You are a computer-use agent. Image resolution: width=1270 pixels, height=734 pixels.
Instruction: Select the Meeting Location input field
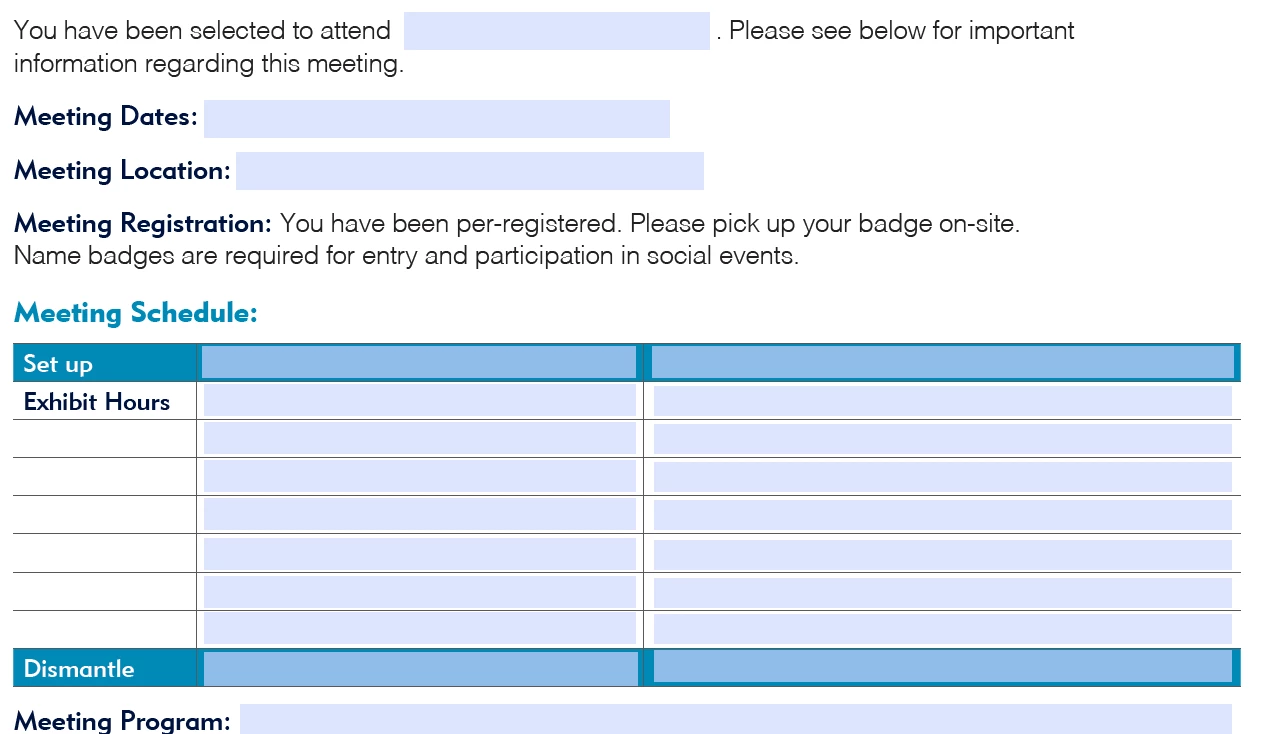coord(470,171)
